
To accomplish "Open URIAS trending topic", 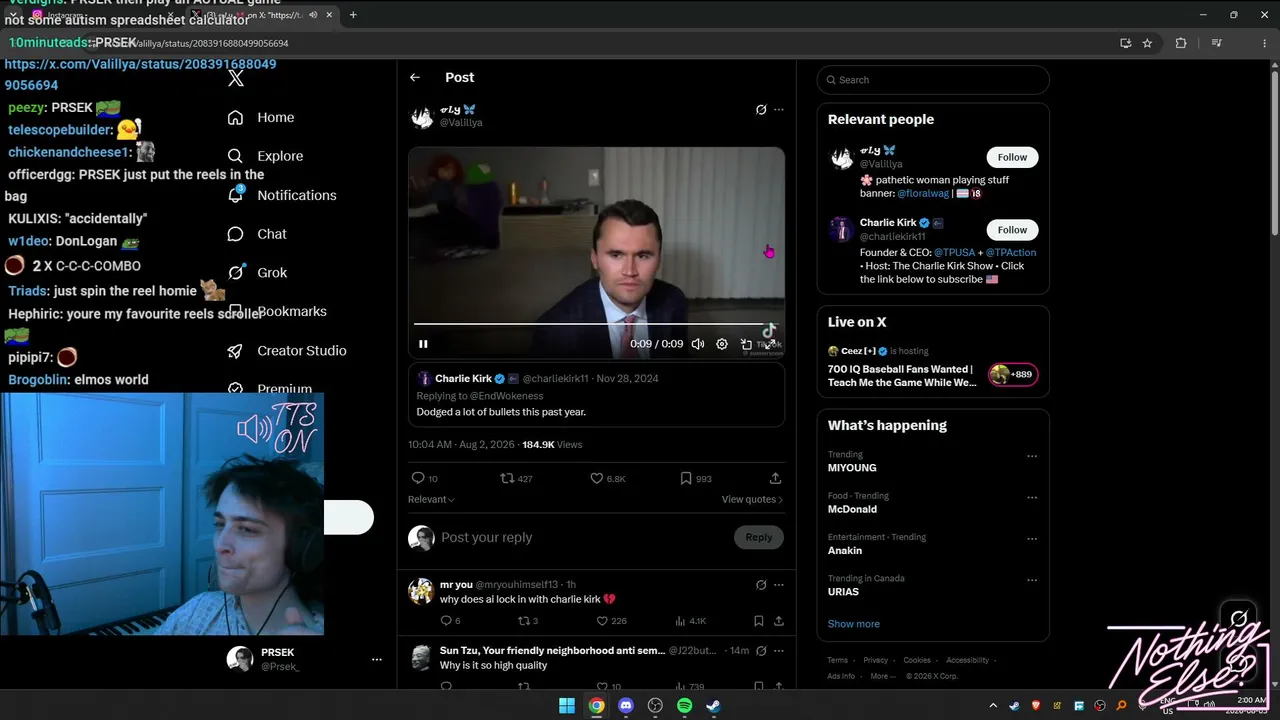I will pyautogui.click(x=843, y=592).
